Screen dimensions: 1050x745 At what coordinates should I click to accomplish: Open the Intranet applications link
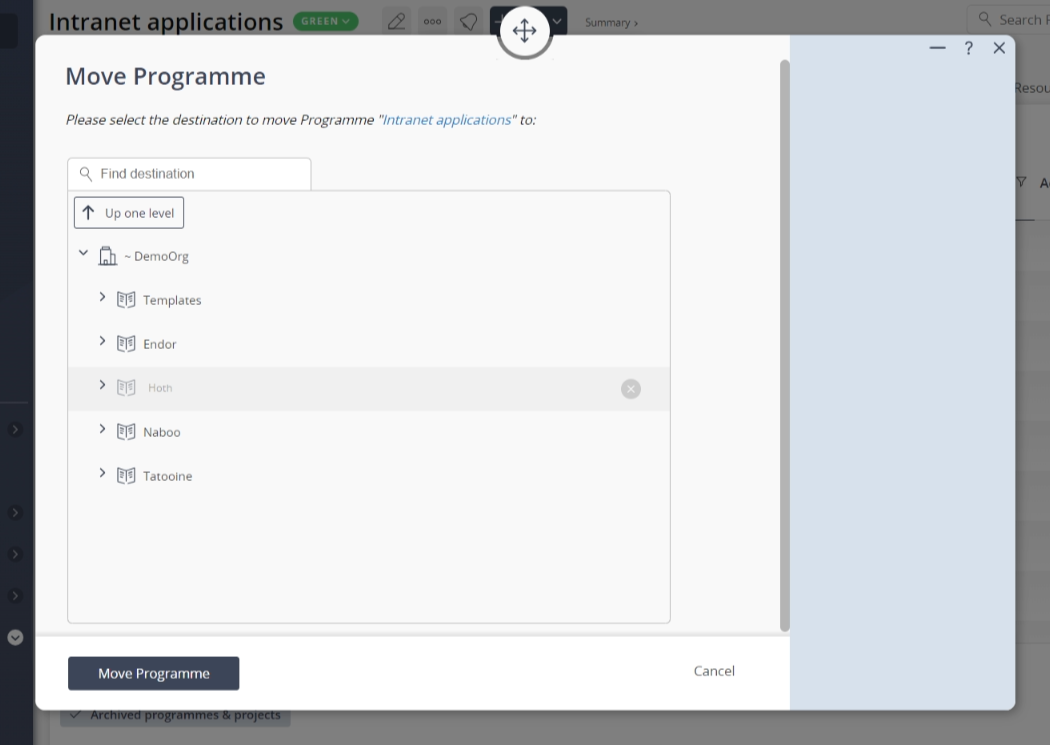coord(447,120)
